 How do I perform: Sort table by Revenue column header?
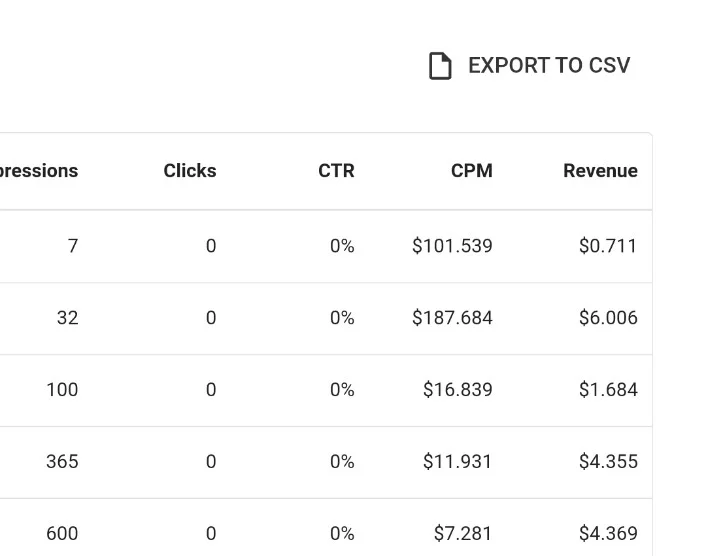pyautogui.click(x=600, y=171)
